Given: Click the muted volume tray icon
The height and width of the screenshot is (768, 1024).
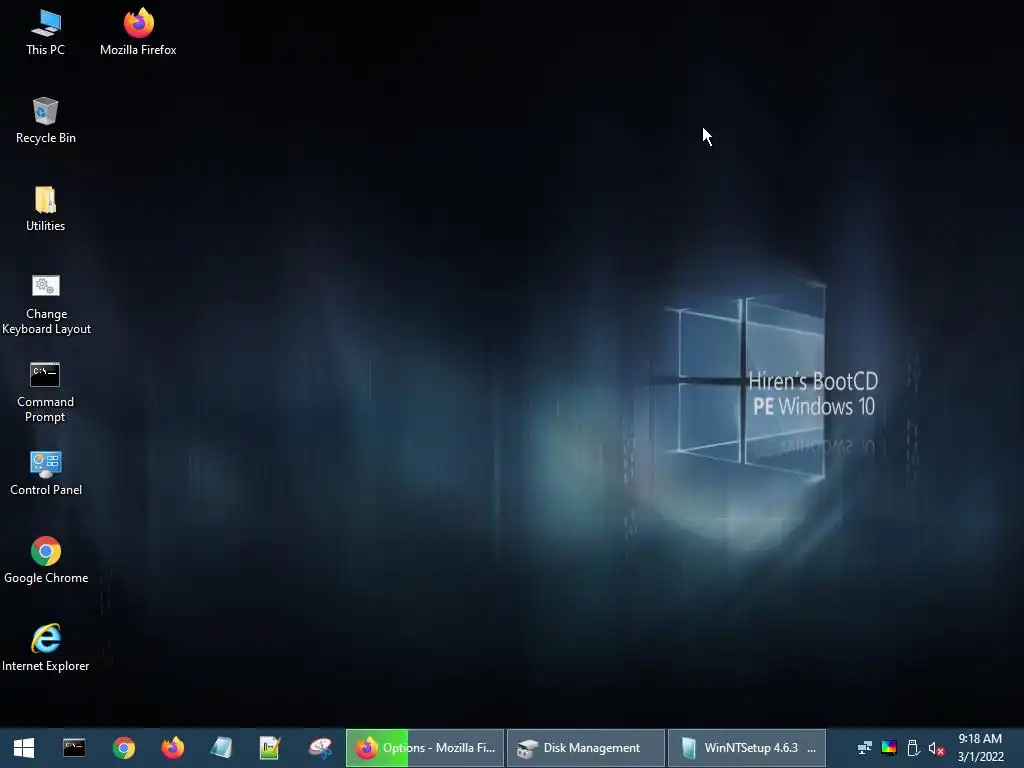Looking at the screenshot, I should coord(936,748).
